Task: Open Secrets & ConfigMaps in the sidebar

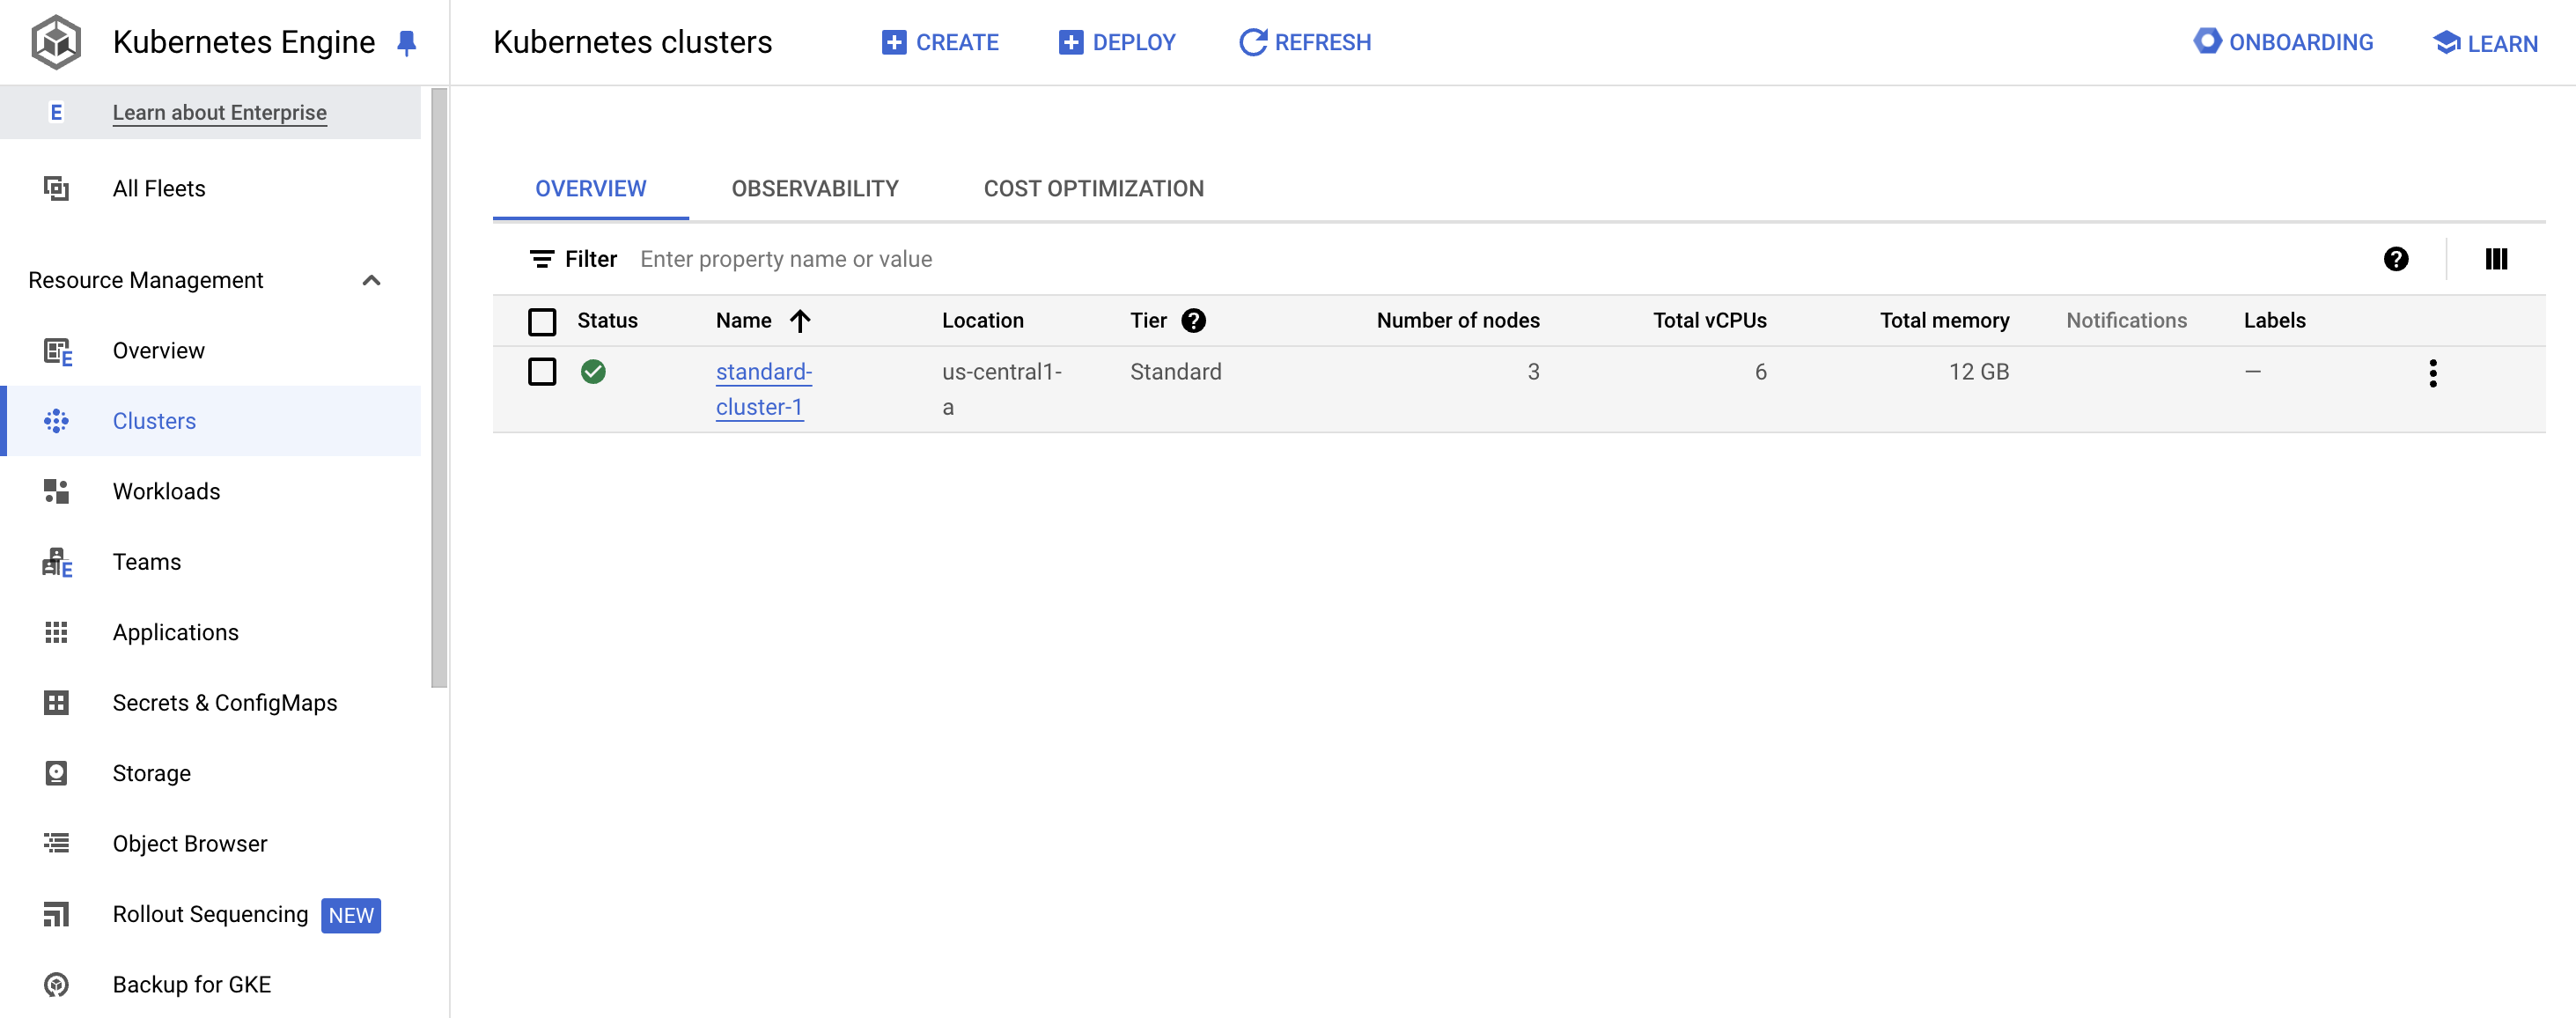Action: pyautogui.click(x=210, y=703)
